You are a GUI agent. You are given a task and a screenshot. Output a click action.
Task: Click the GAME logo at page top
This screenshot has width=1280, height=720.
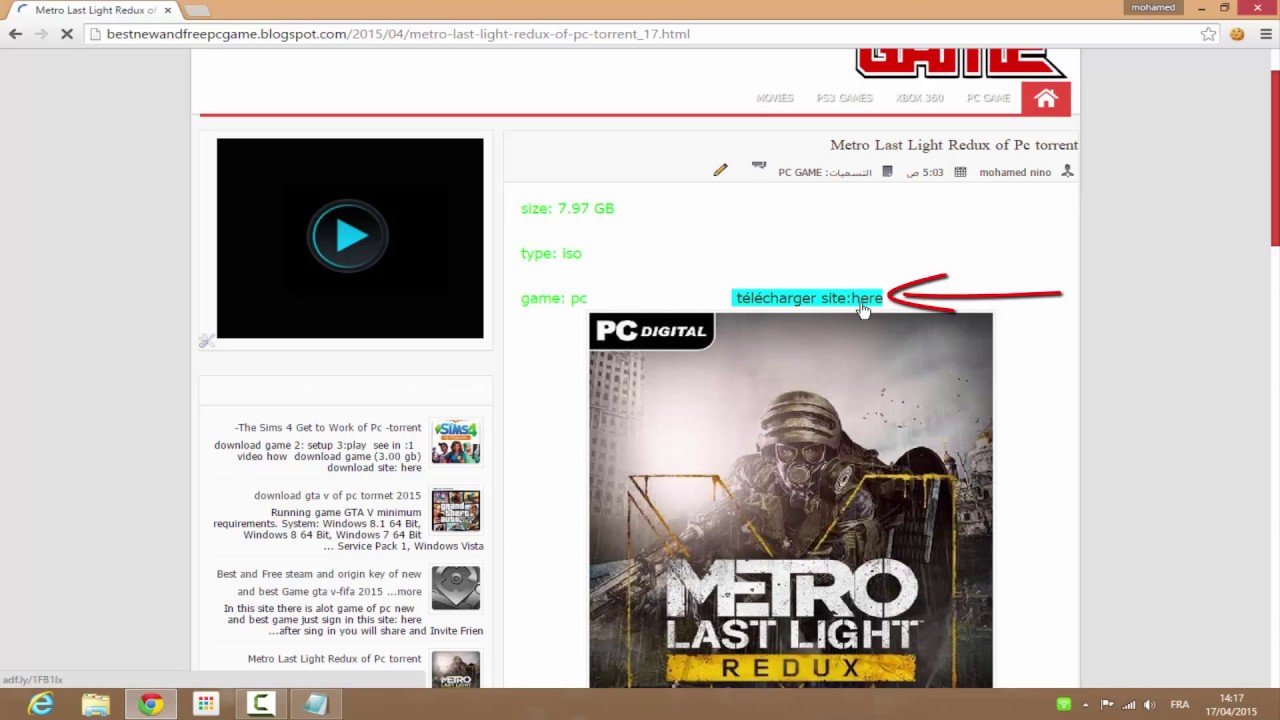(961, 63)
